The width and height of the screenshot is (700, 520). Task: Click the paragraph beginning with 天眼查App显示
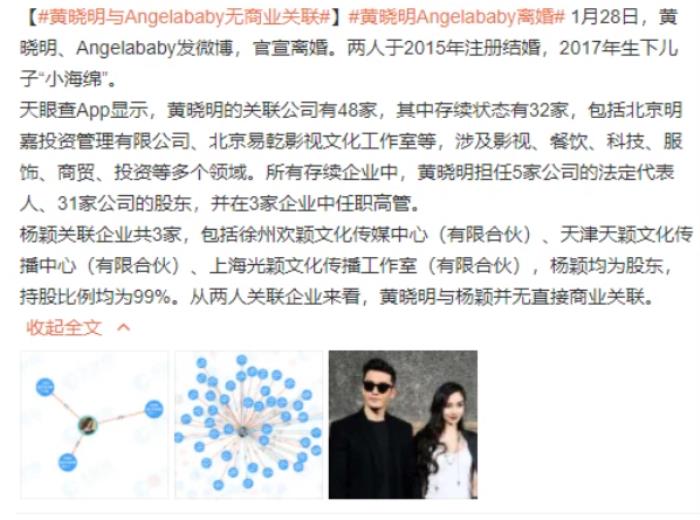tap(350, 157)
